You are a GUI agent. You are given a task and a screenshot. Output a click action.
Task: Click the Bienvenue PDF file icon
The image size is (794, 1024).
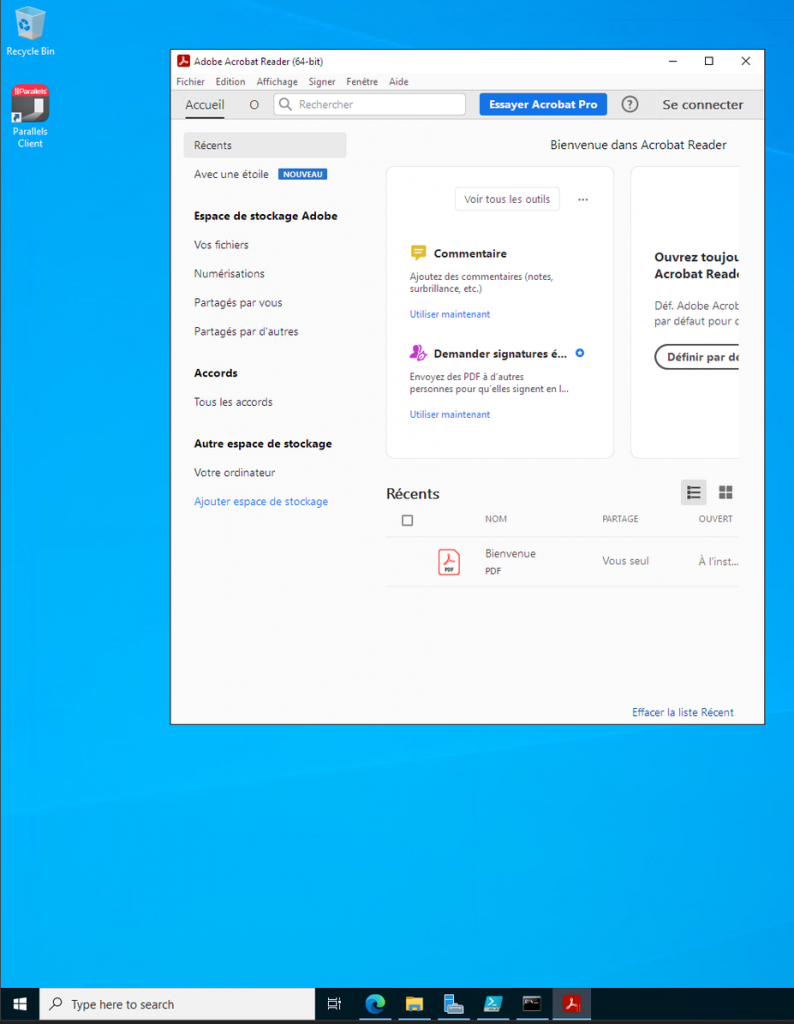[x=449, y=562]
